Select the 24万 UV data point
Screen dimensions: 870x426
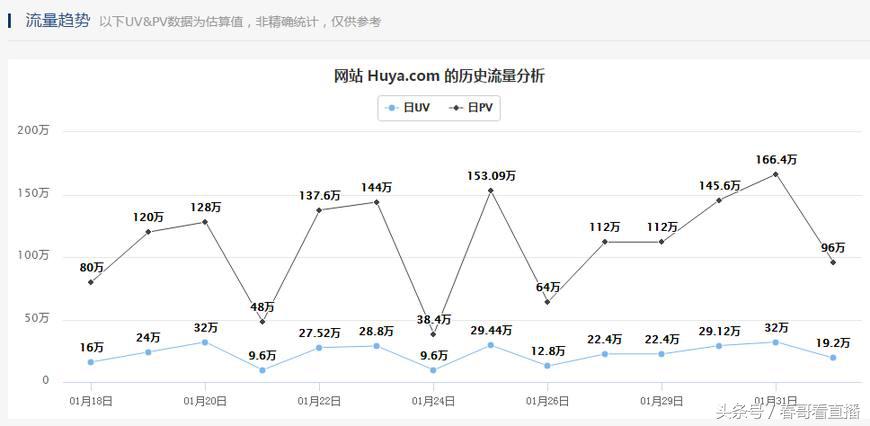pyautogui.click(x=148, y=352)
